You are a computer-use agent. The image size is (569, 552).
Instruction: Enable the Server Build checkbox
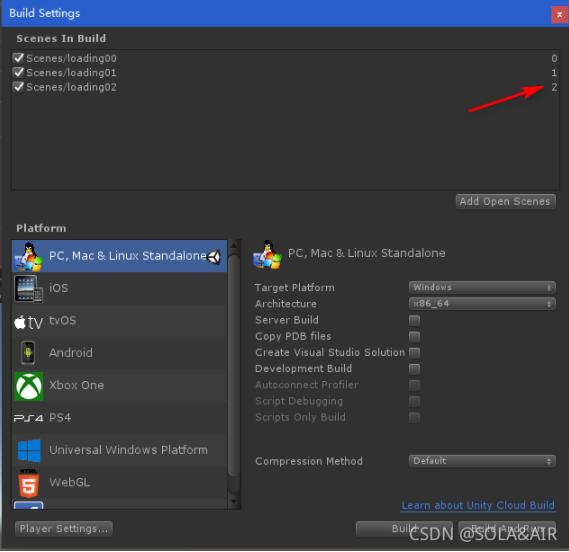click(x=414, y=320)
